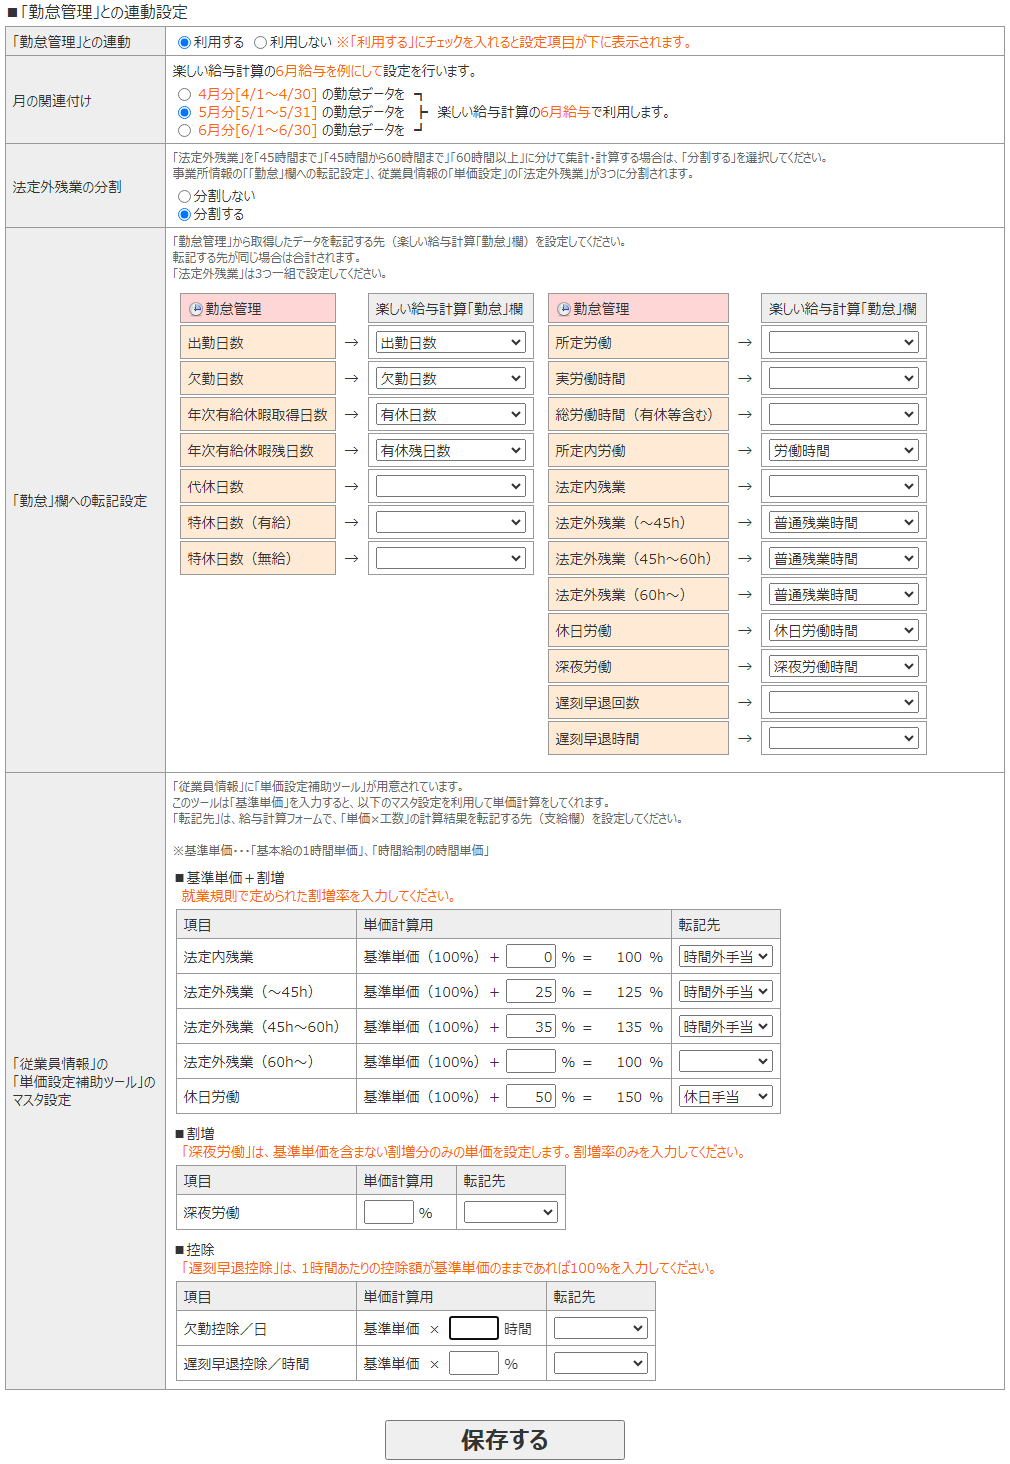Open the 出勤日数 destination dropdown
Image resolution: width=1010 pixels, height=1464 pixels.
click(450, 342)
